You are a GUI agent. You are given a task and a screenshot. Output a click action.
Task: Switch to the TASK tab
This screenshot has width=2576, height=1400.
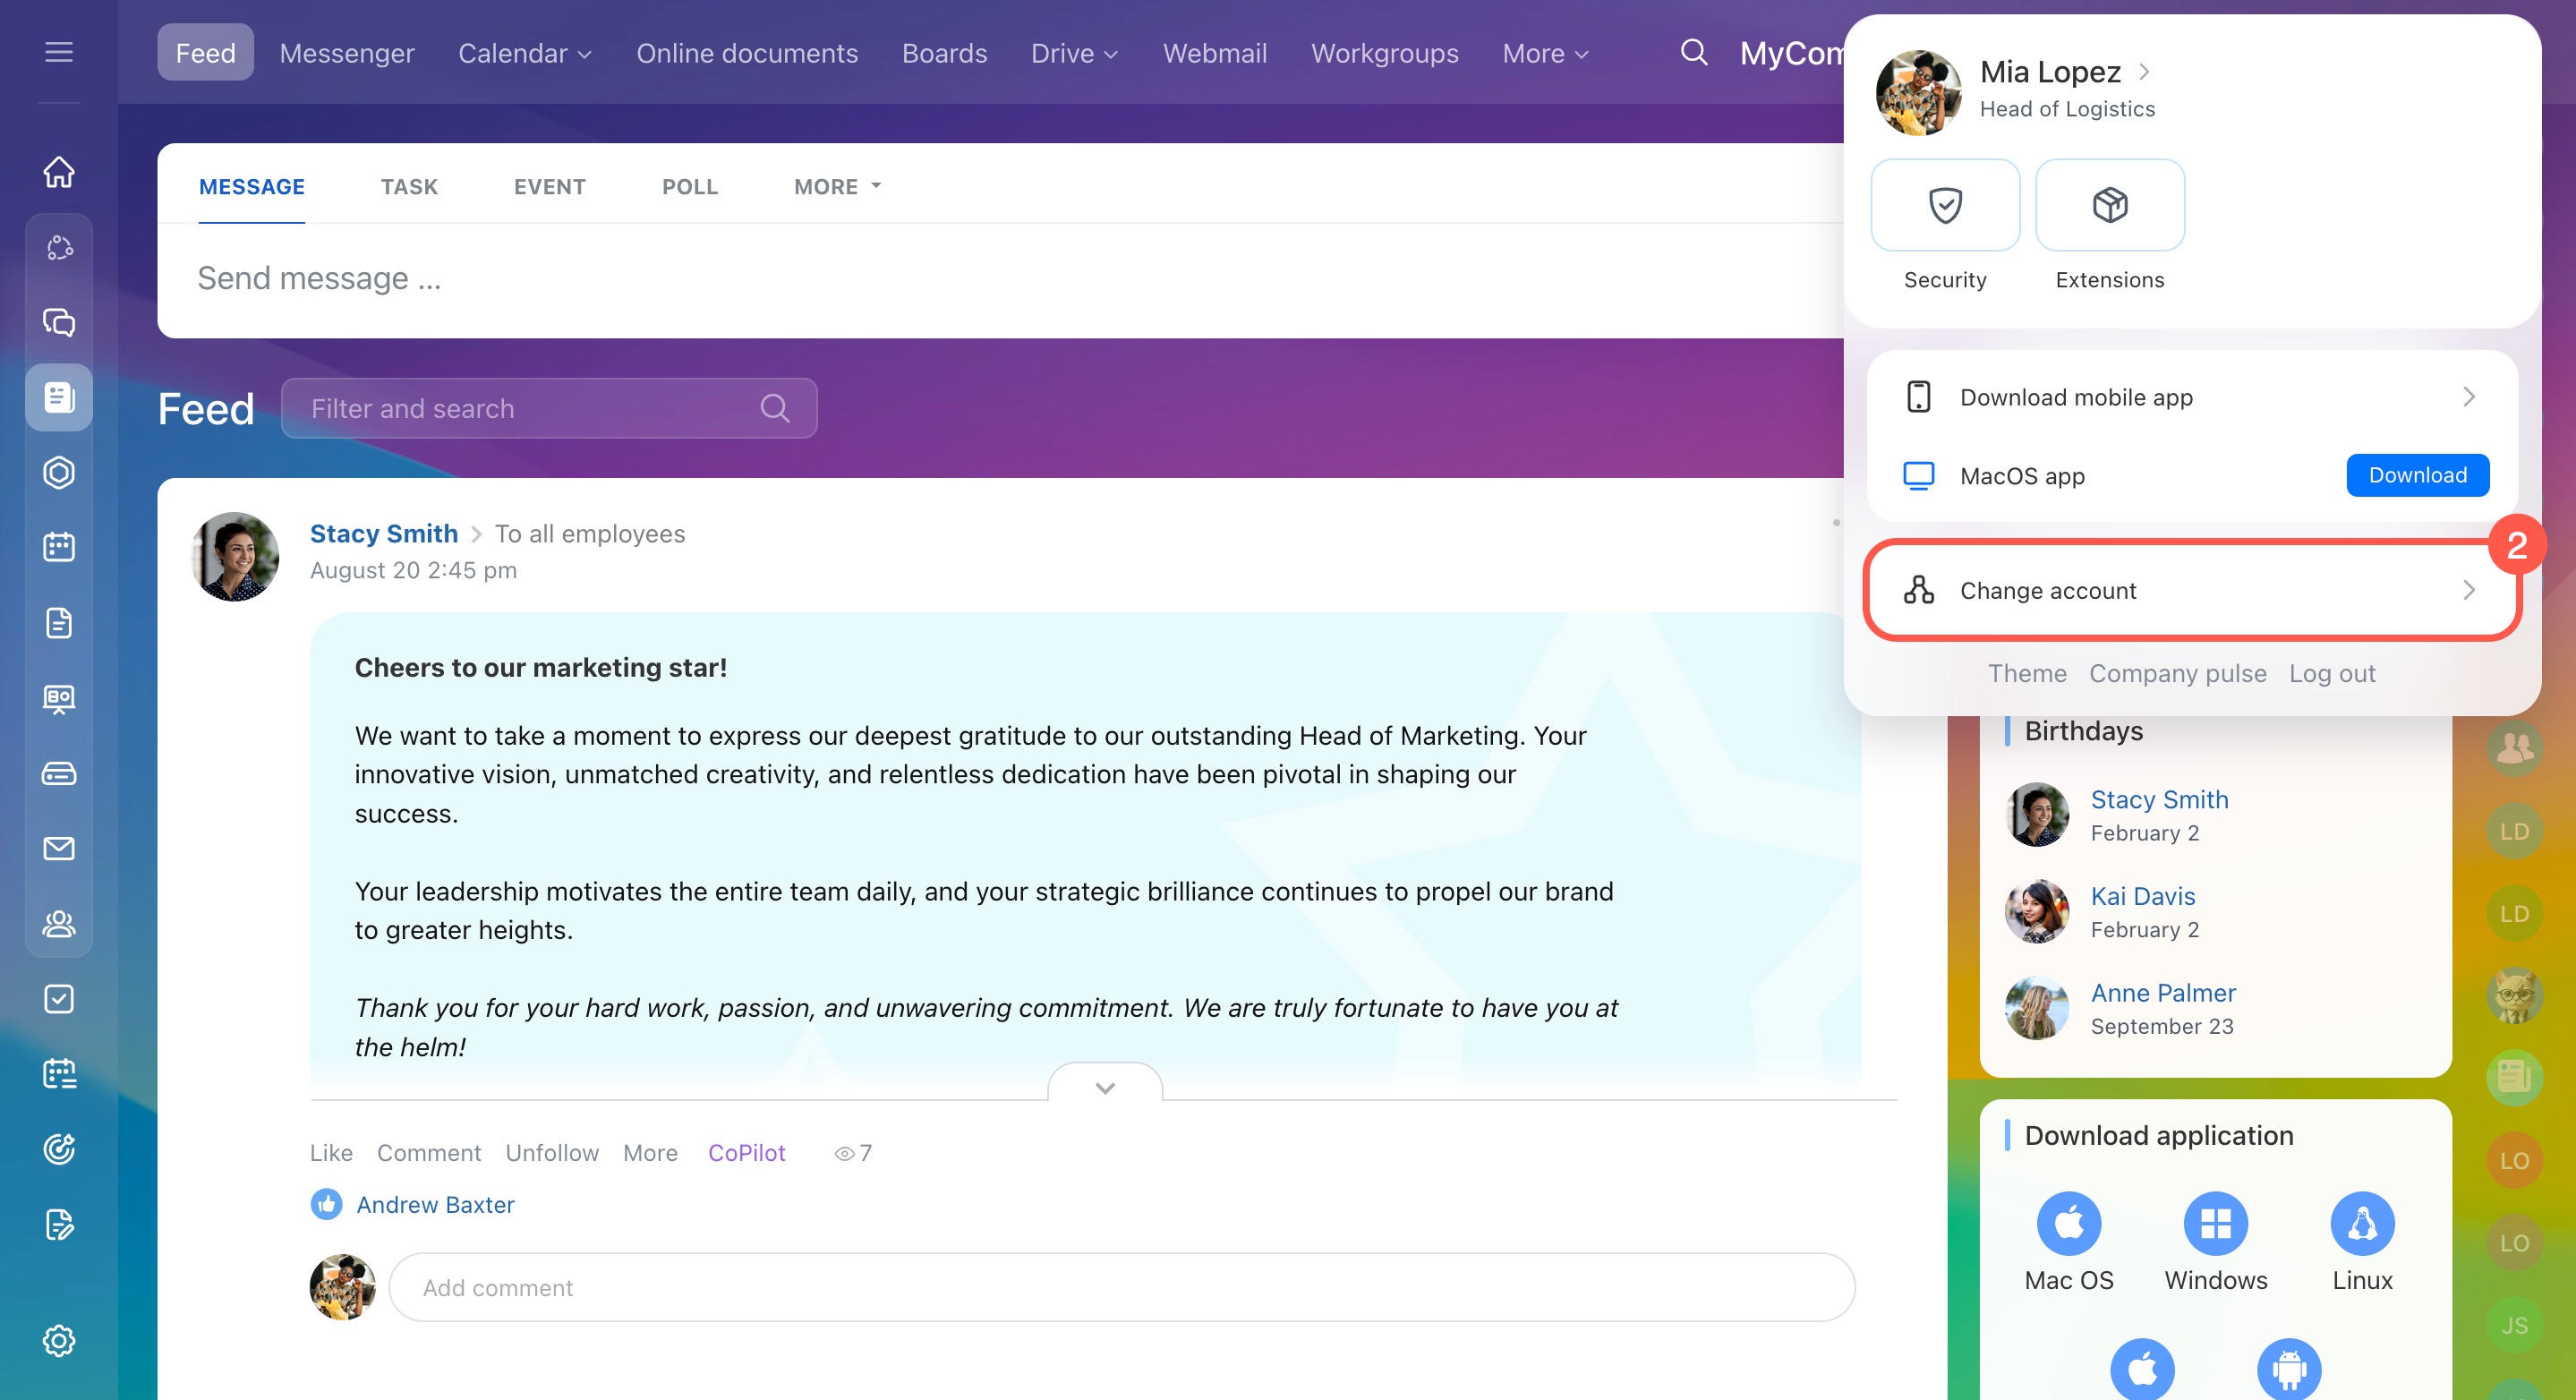409,187
